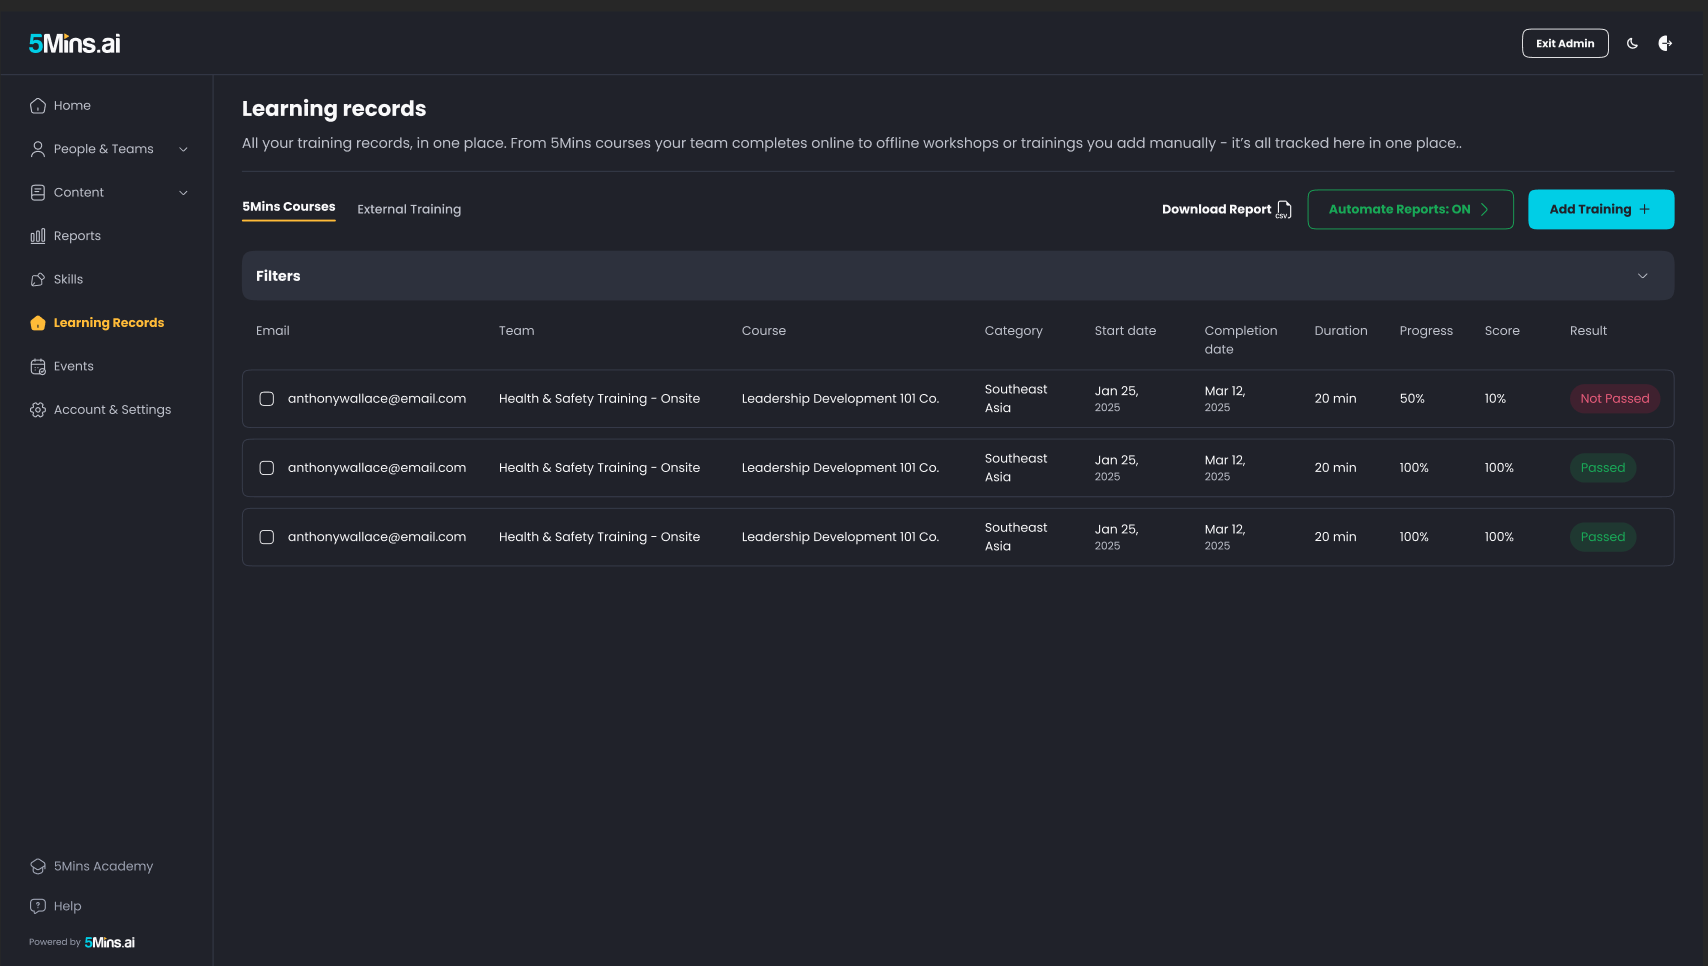The image size is (1708, 966).
Task: Click the Events calendar icon
Action: pos(38,367)
